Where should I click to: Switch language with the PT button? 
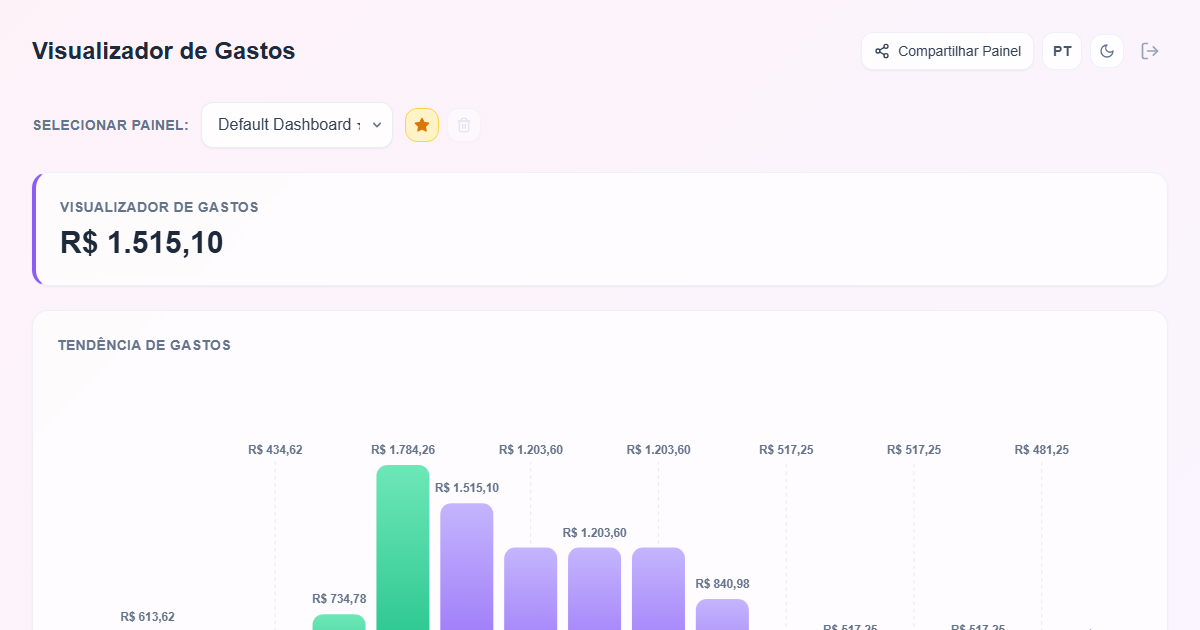point(1062,51)
